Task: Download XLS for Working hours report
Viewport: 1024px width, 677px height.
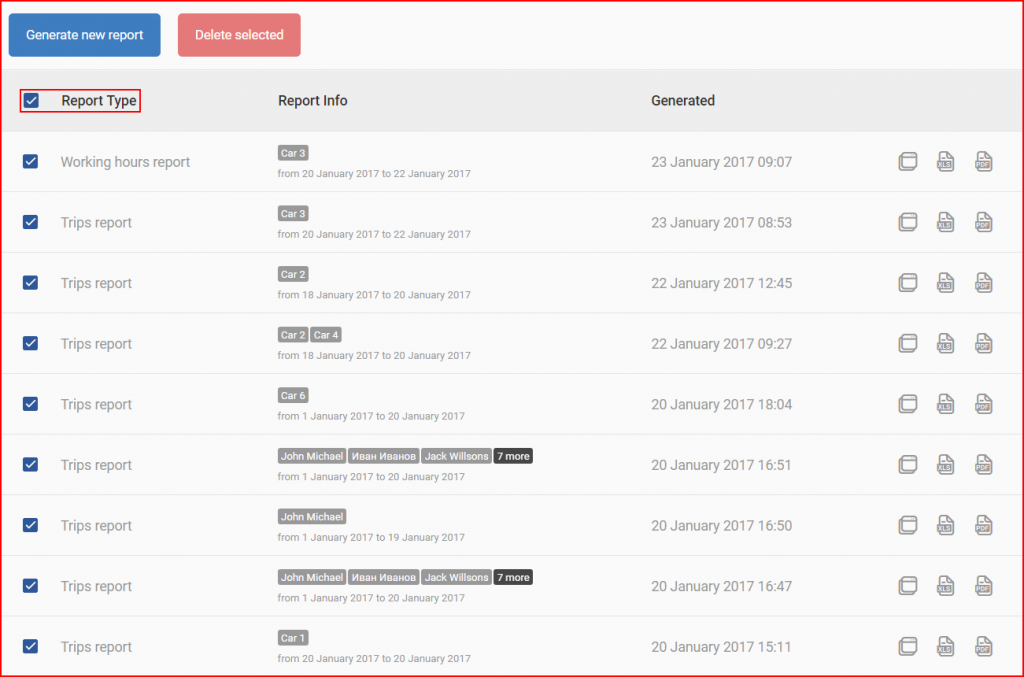Action: tap(946, 161)
